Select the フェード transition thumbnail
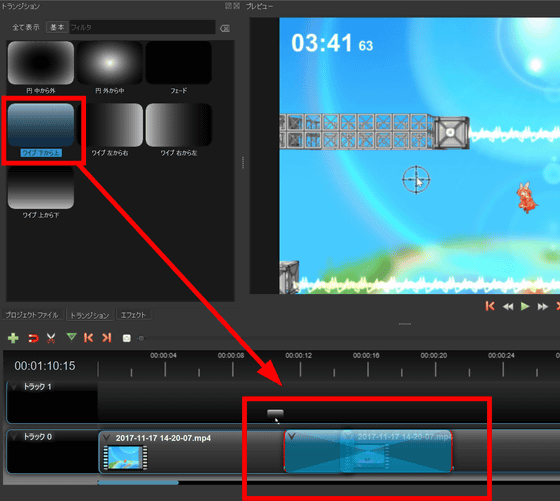560x501 pixels. tap(179, 63)
